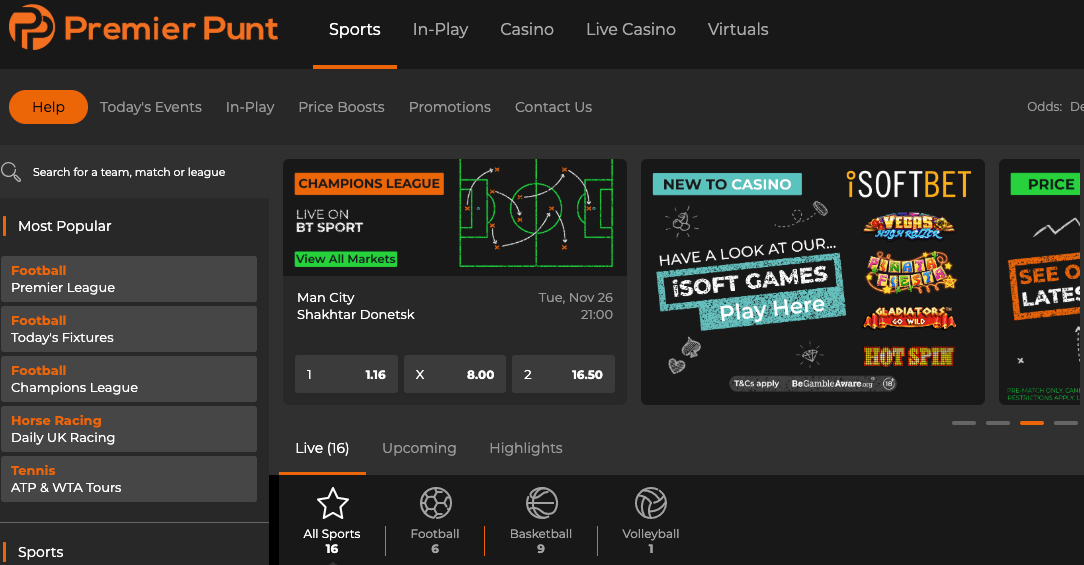Go to the second carousel slide indicator
The image size is (1084, 565).
click(998, 423)
